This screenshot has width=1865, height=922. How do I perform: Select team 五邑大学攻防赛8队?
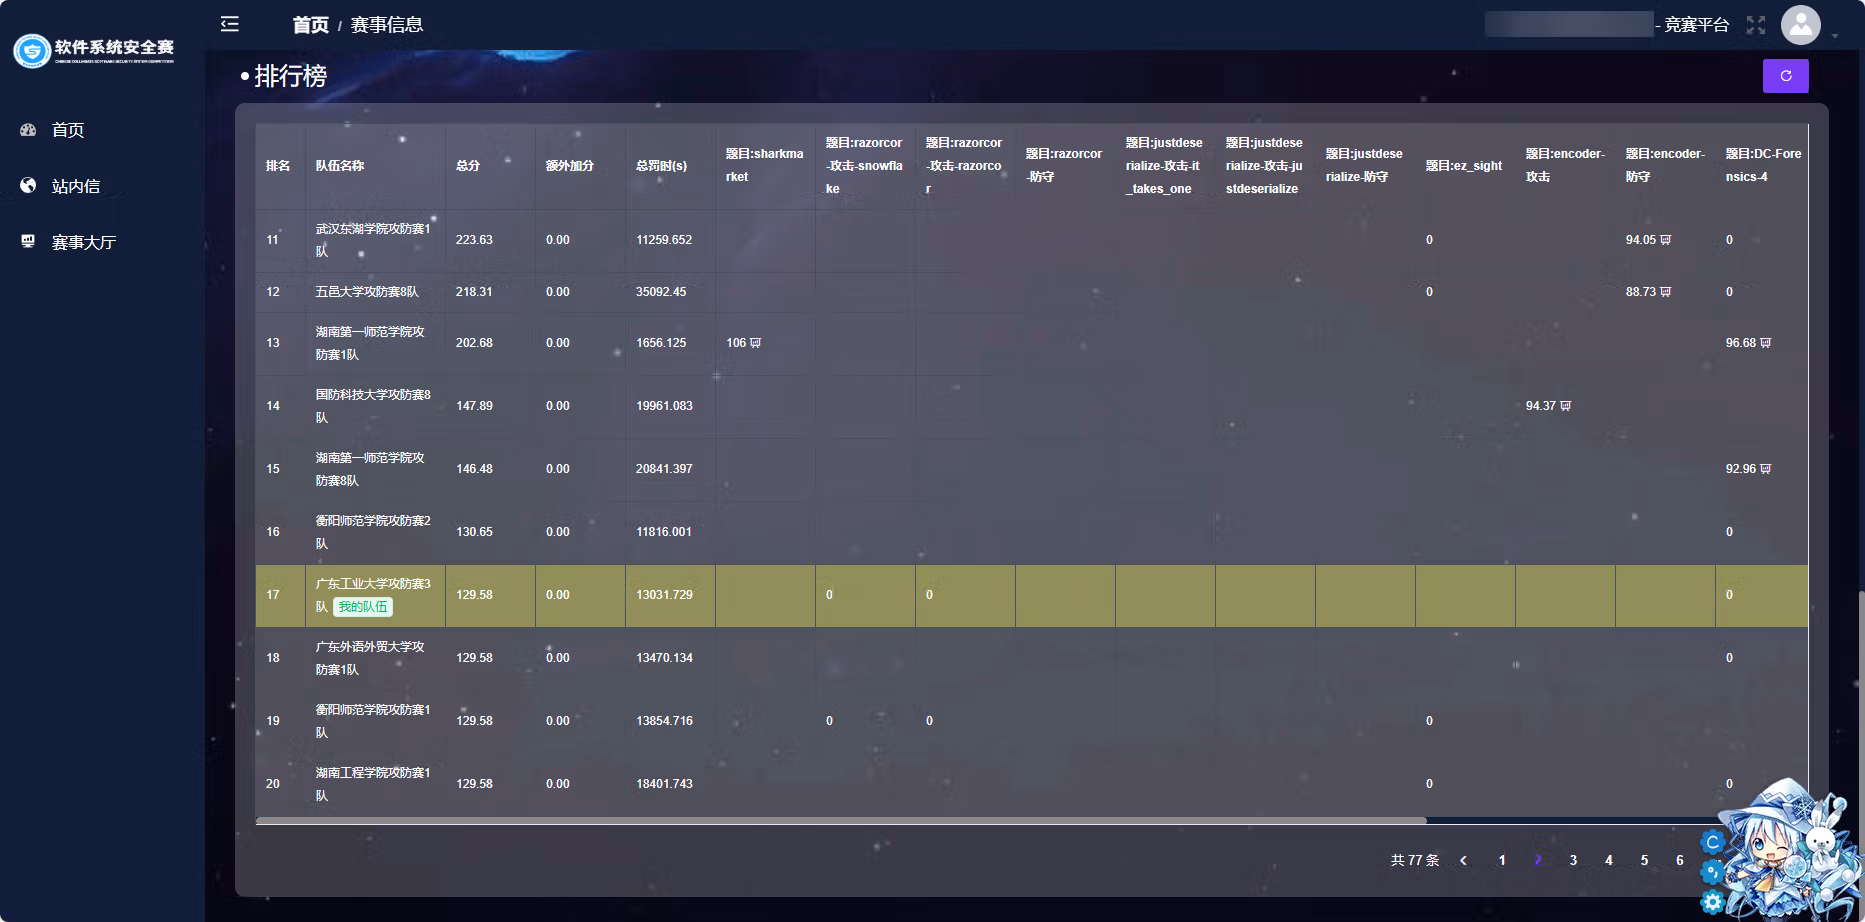367,292
